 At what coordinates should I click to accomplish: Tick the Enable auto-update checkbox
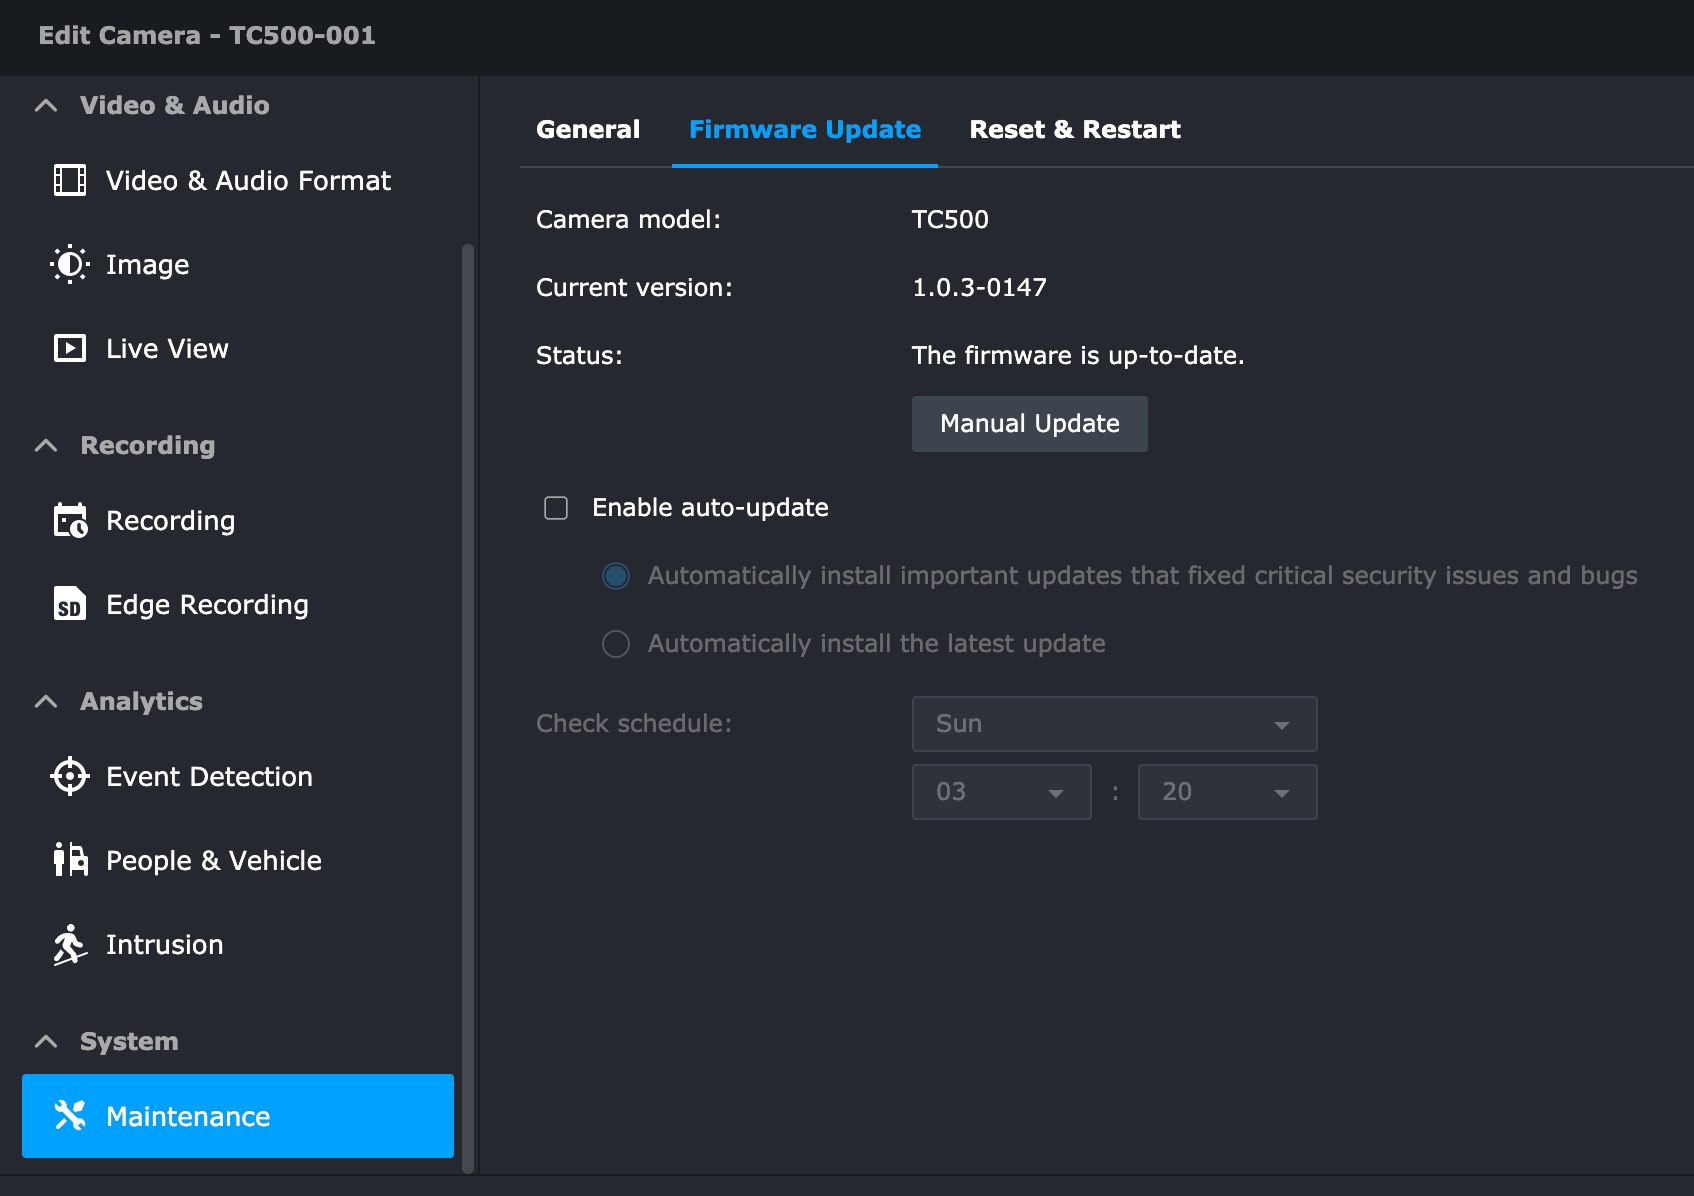click(x=556, y=508)
